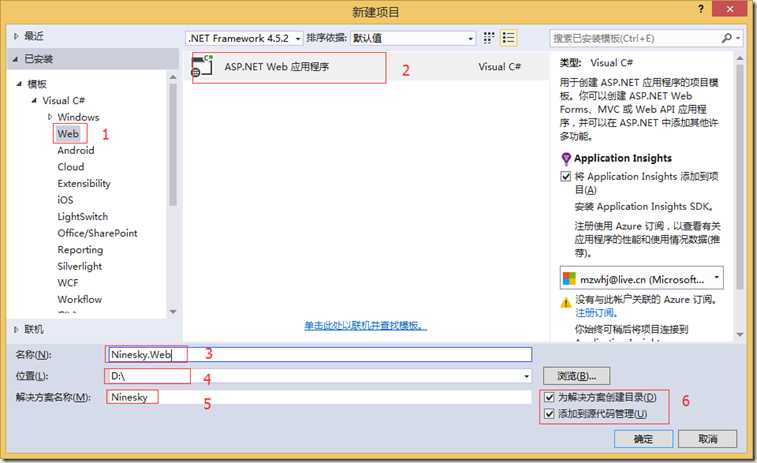Select the Extensibility template category

(84, 183)
